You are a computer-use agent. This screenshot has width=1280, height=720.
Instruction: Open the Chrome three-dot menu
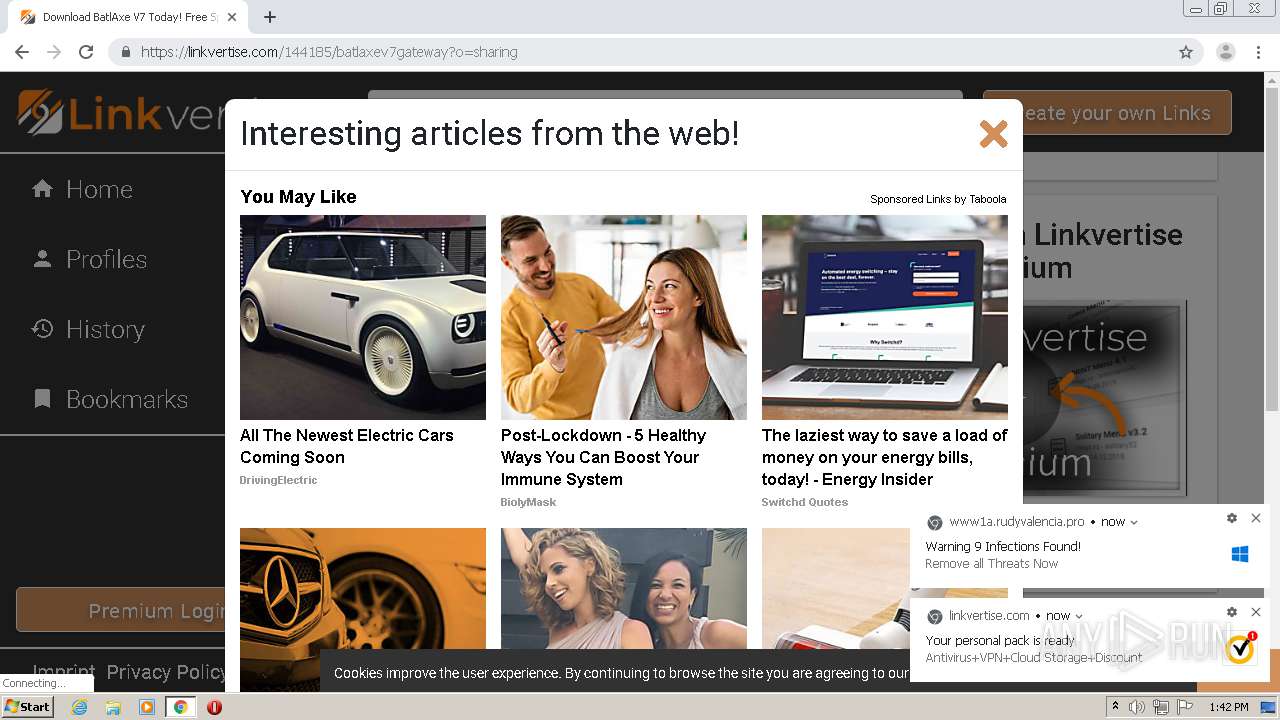click(1258, 52)
